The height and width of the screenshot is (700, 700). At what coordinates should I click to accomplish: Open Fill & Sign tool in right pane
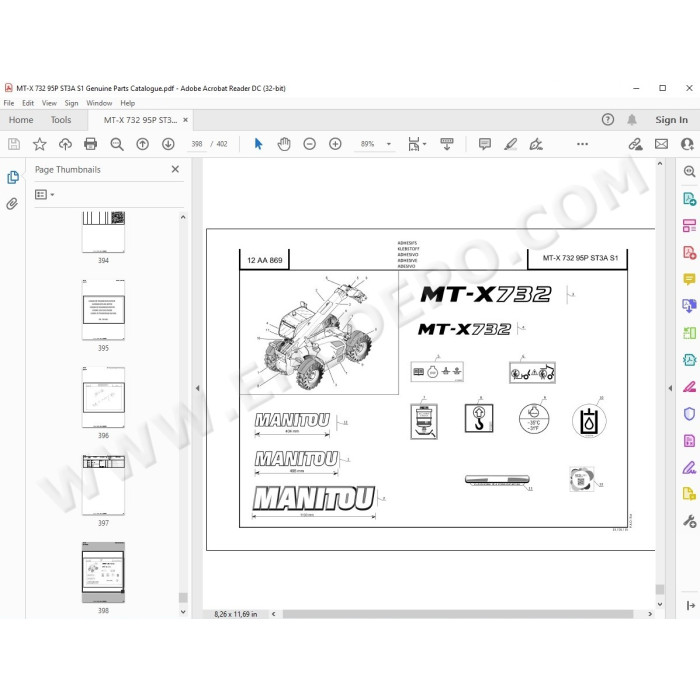pos(689,467)
